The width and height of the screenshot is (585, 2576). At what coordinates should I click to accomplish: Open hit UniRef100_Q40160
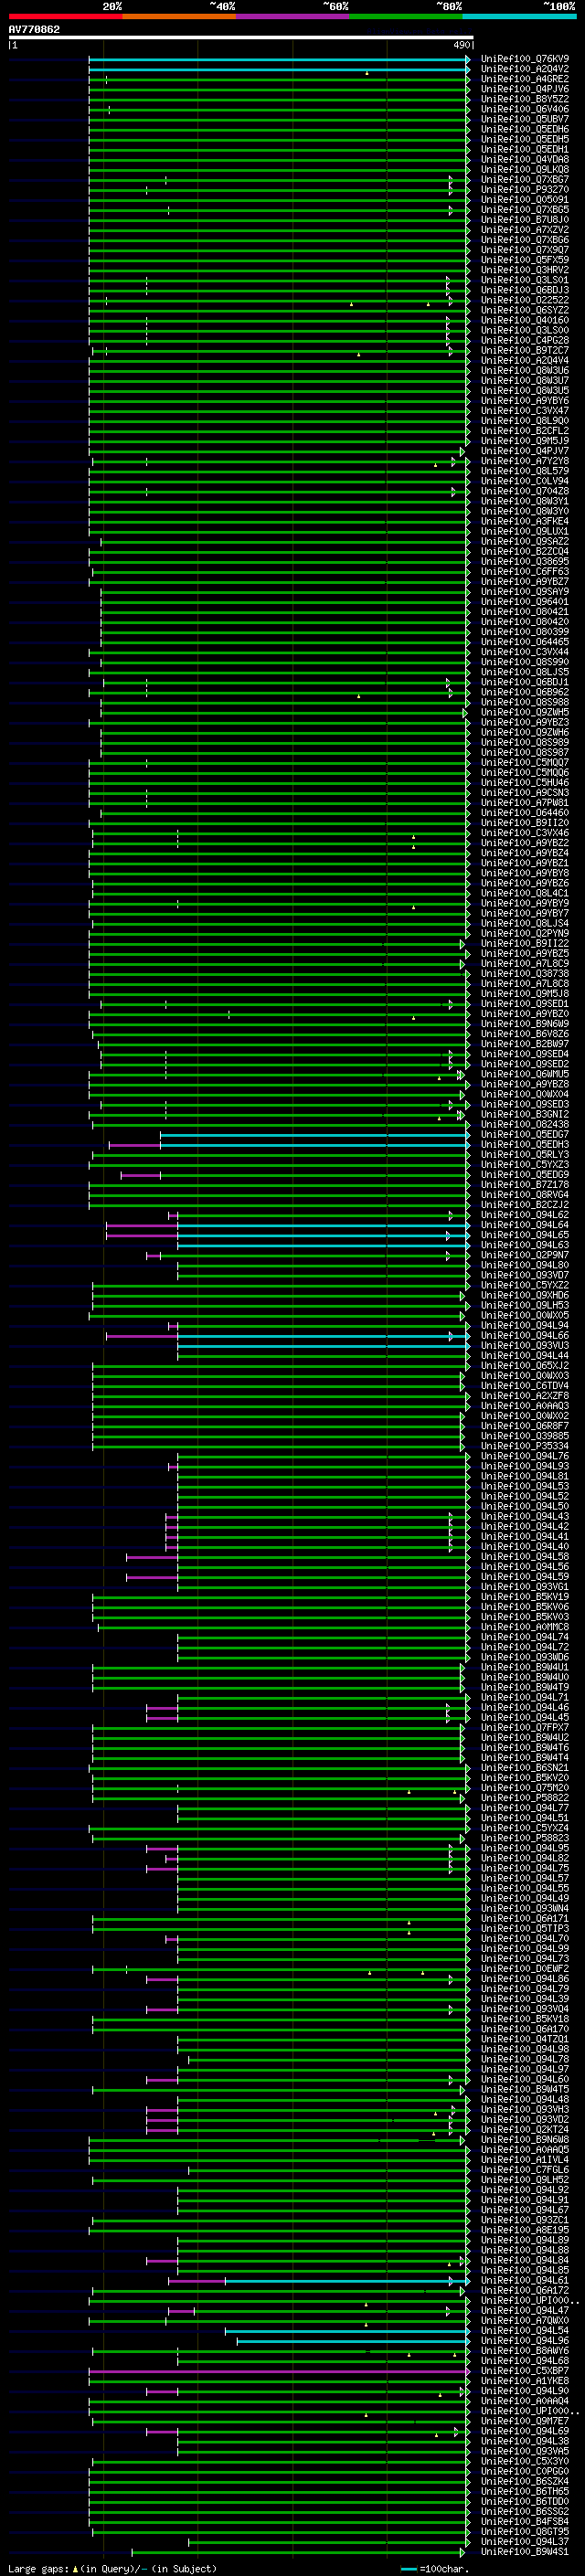[525, 320]
